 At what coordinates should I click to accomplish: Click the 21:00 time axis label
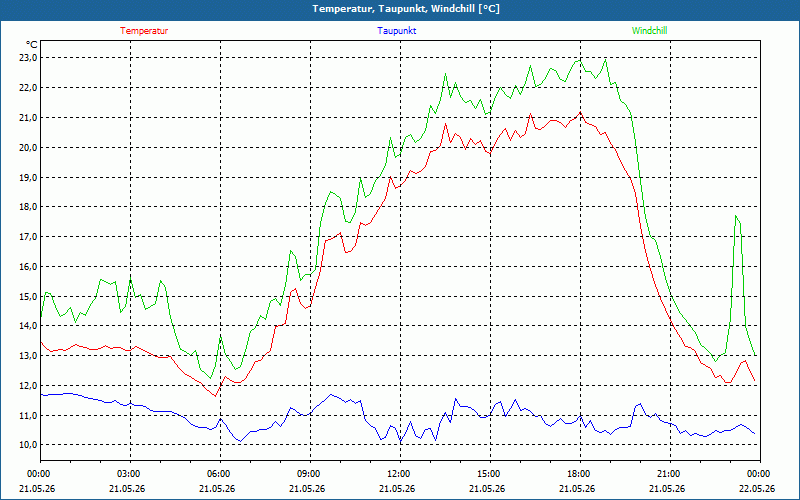[670, 474]
